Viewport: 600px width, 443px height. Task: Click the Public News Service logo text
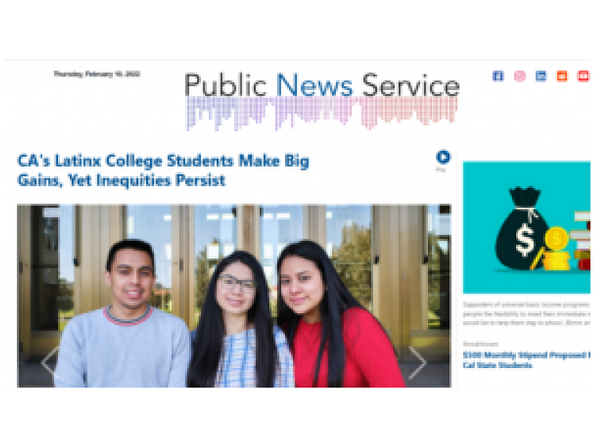(x=322, y=85)
